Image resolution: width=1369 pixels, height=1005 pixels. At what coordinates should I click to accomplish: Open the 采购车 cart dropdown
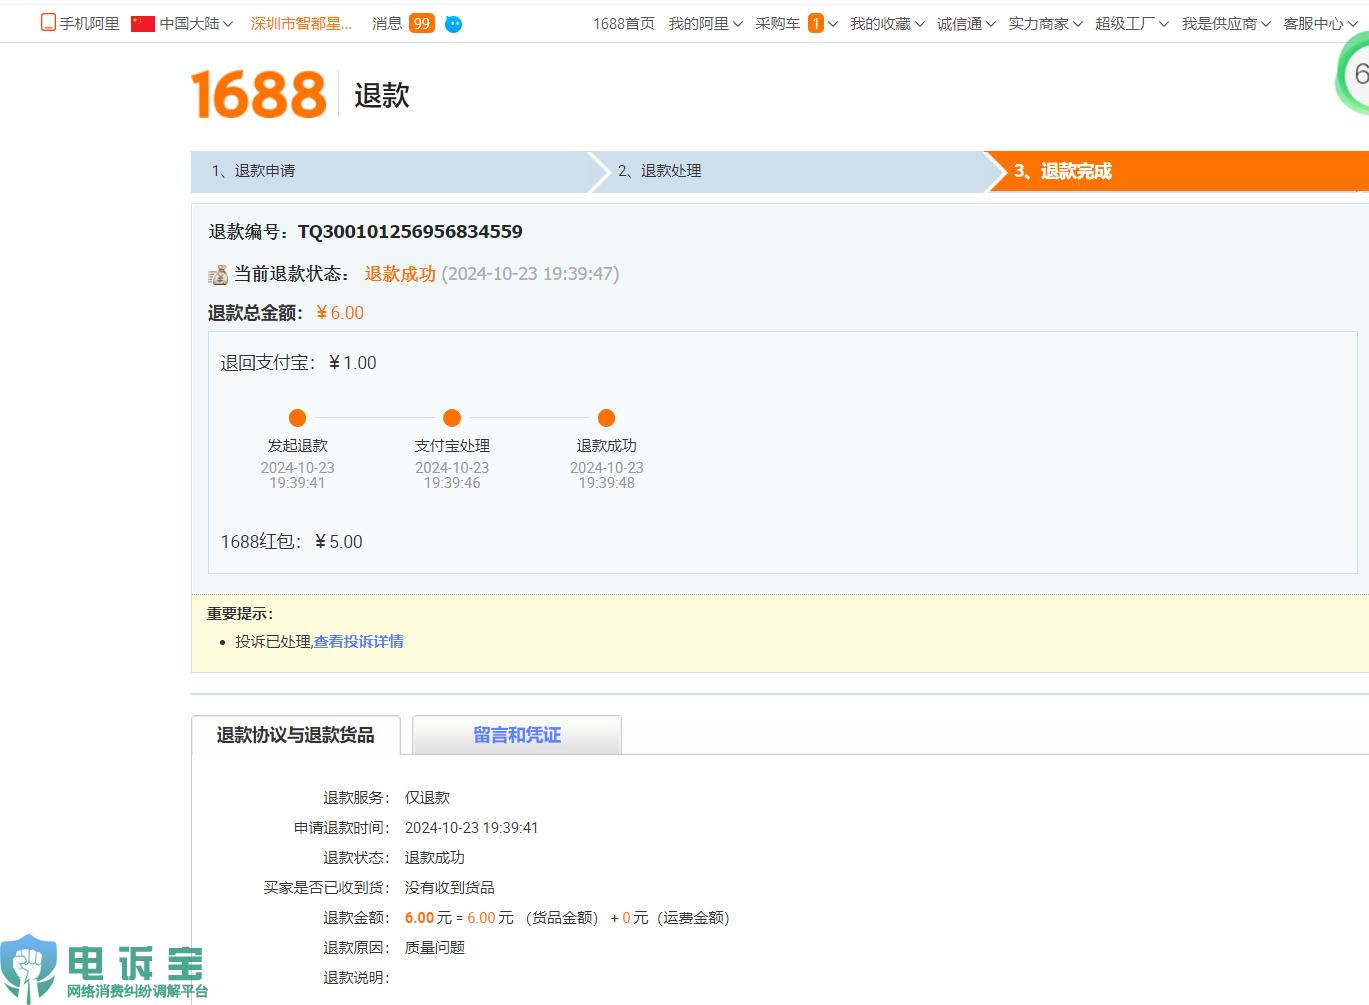tap(797, 24)
